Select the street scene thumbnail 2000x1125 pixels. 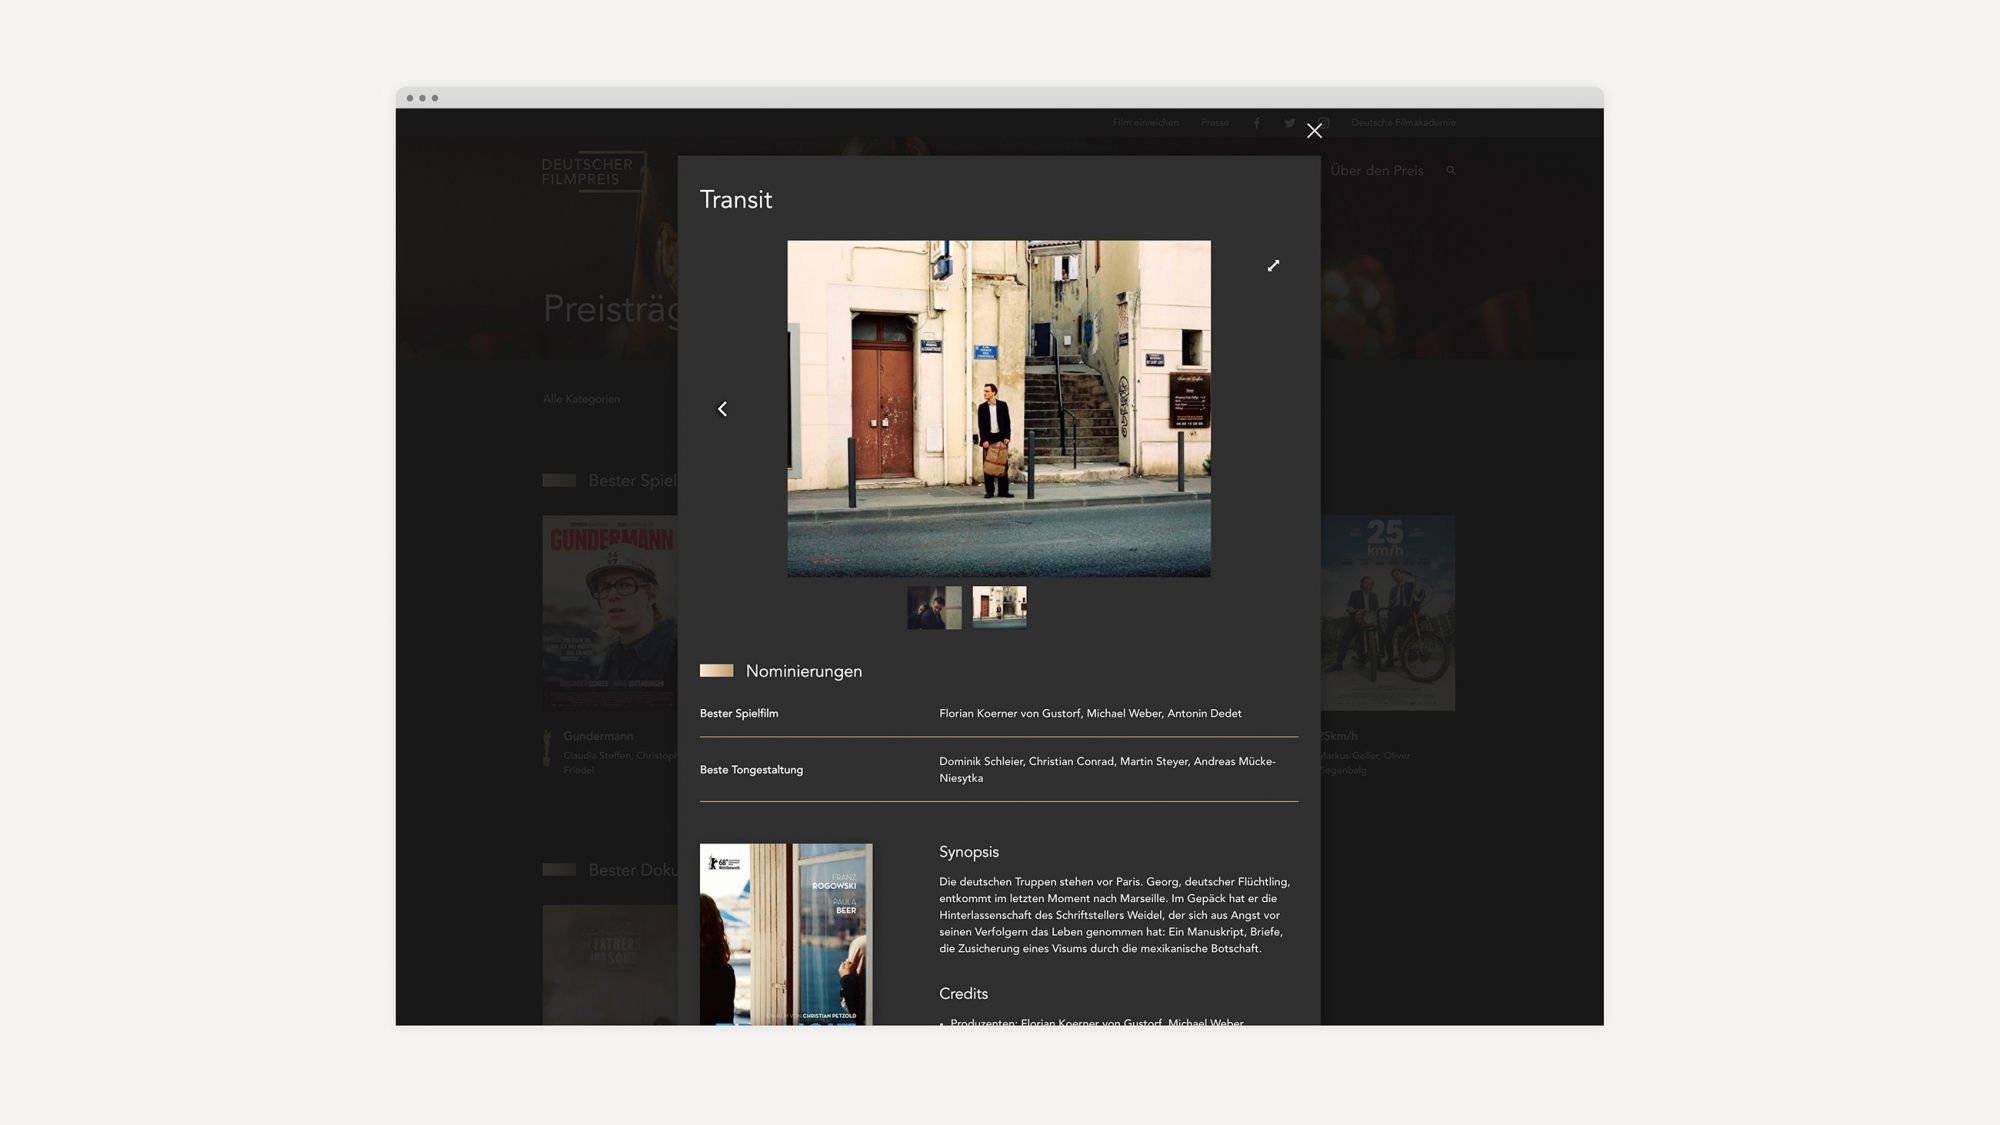coord(999,607)
